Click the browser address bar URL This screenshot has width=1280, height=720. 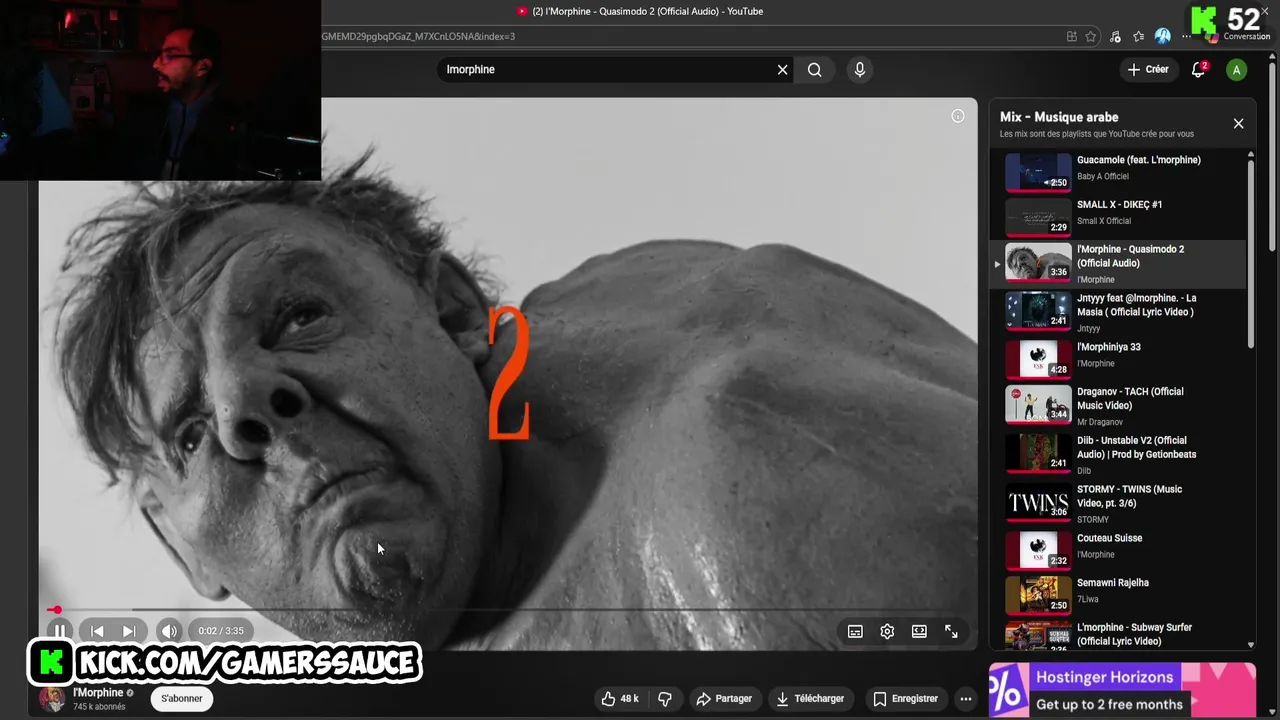point(418,36)
